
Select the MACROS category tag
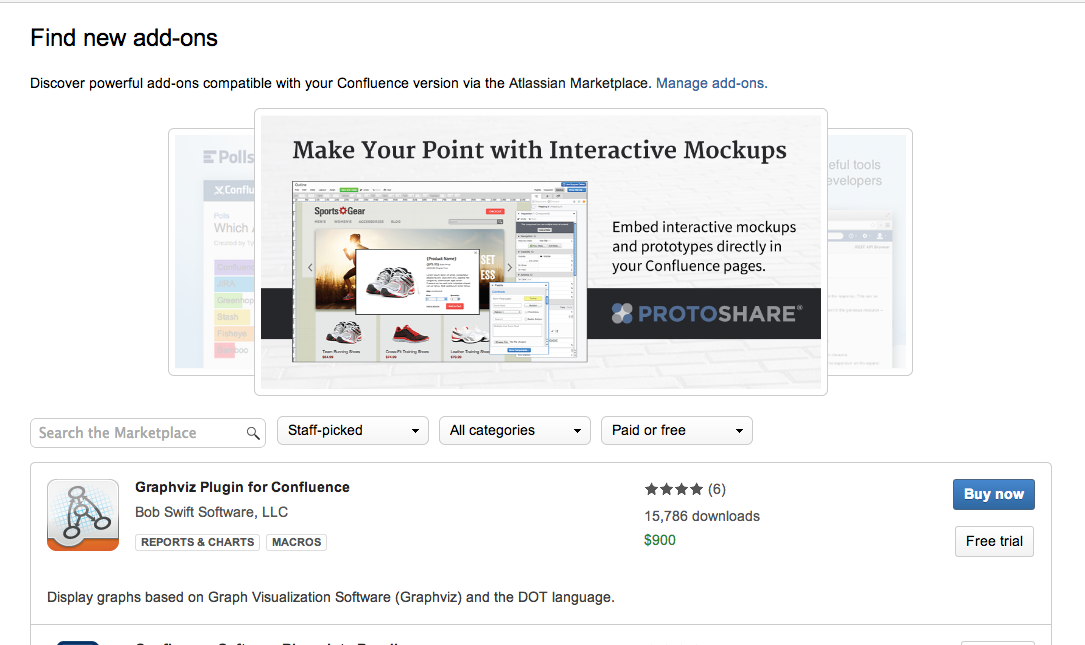click(297, 542)
